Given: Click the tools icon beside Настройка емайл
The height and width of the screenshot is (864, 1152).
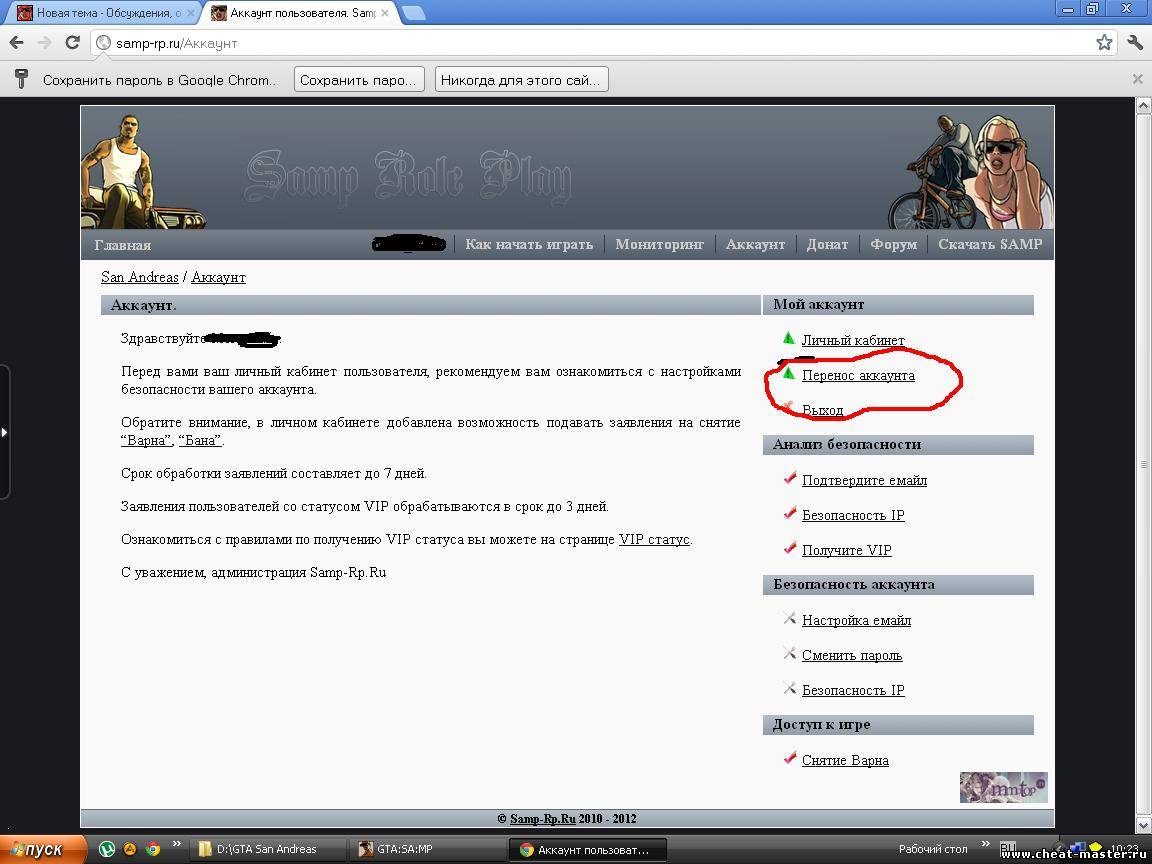Looking at the screenshot, I should click(x=790, y=619).
